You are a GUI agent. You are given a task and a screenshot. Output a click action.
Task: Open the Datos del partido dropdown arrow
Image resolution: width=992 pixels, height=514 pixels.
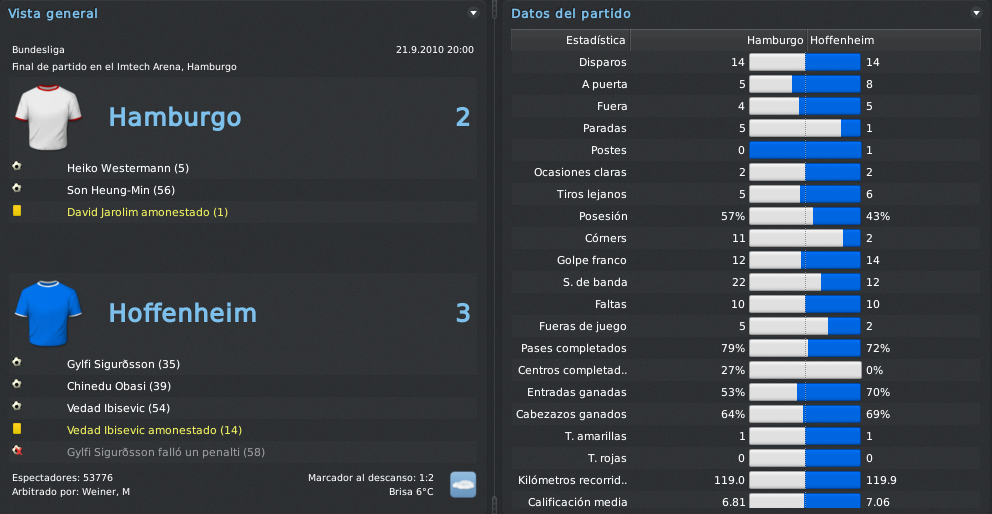coord(975,13)
